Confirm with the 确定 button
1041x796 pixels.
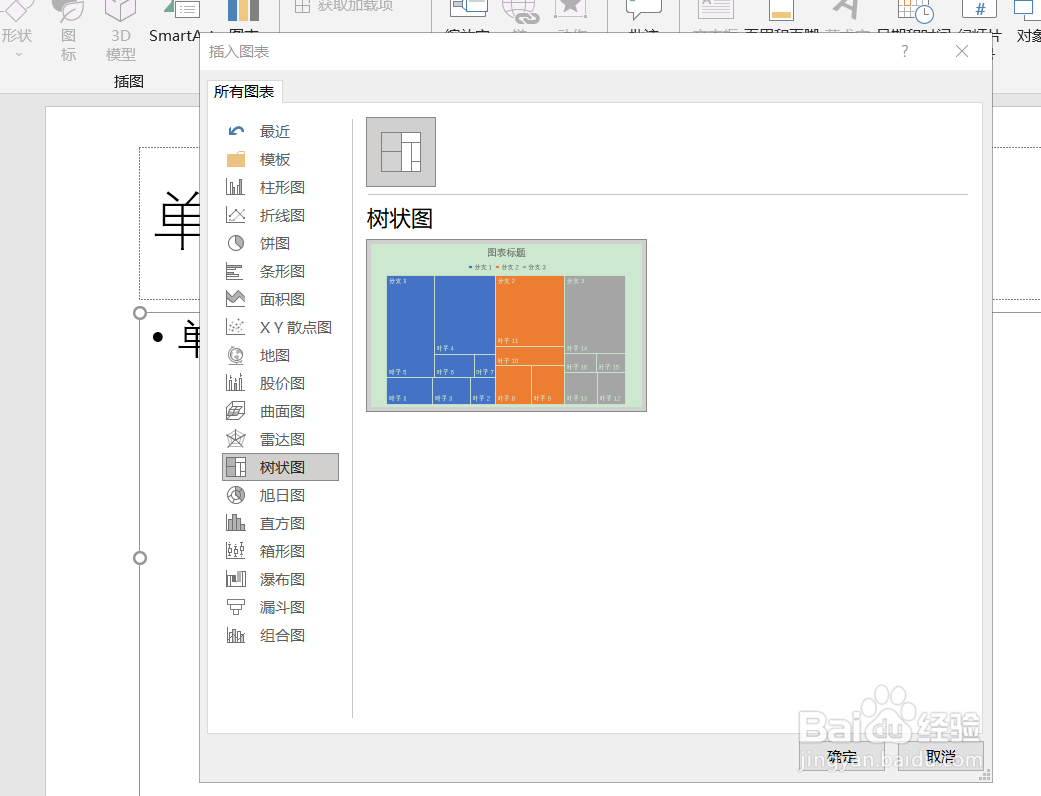(840, 757)
